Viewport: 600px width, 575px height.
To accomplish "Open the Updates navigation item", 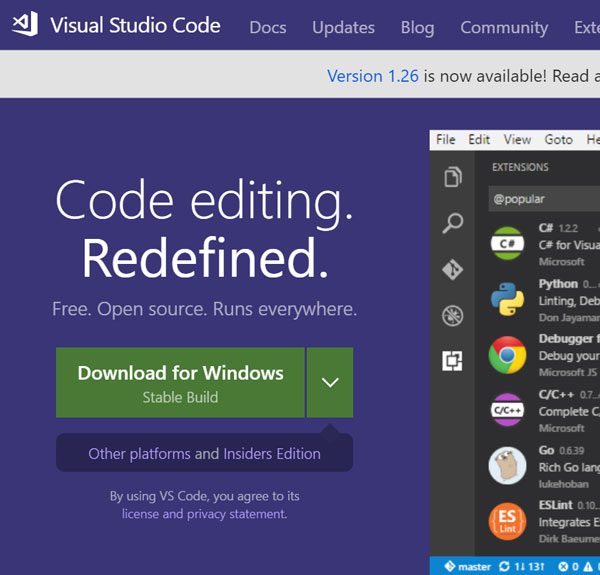I will 343,28.
